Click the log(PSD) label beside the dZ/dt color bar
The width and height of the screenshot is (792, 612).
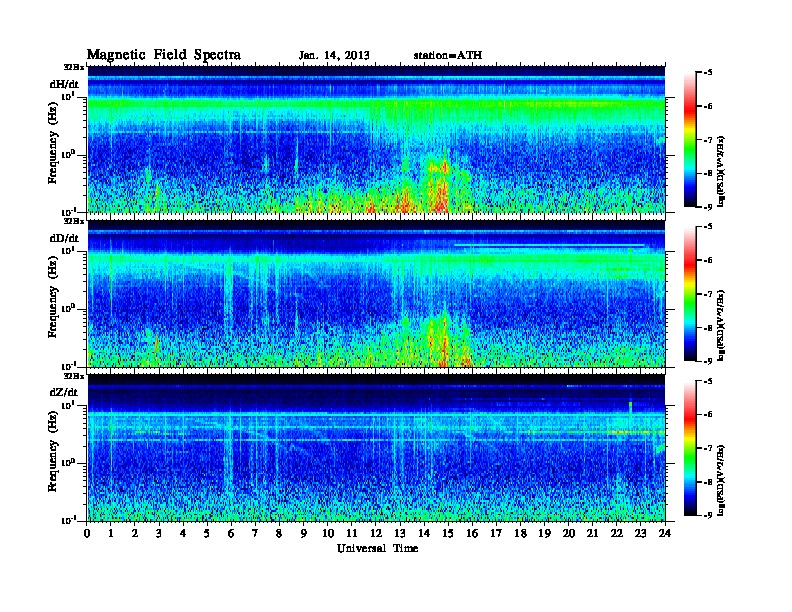[x=721, y=479]
